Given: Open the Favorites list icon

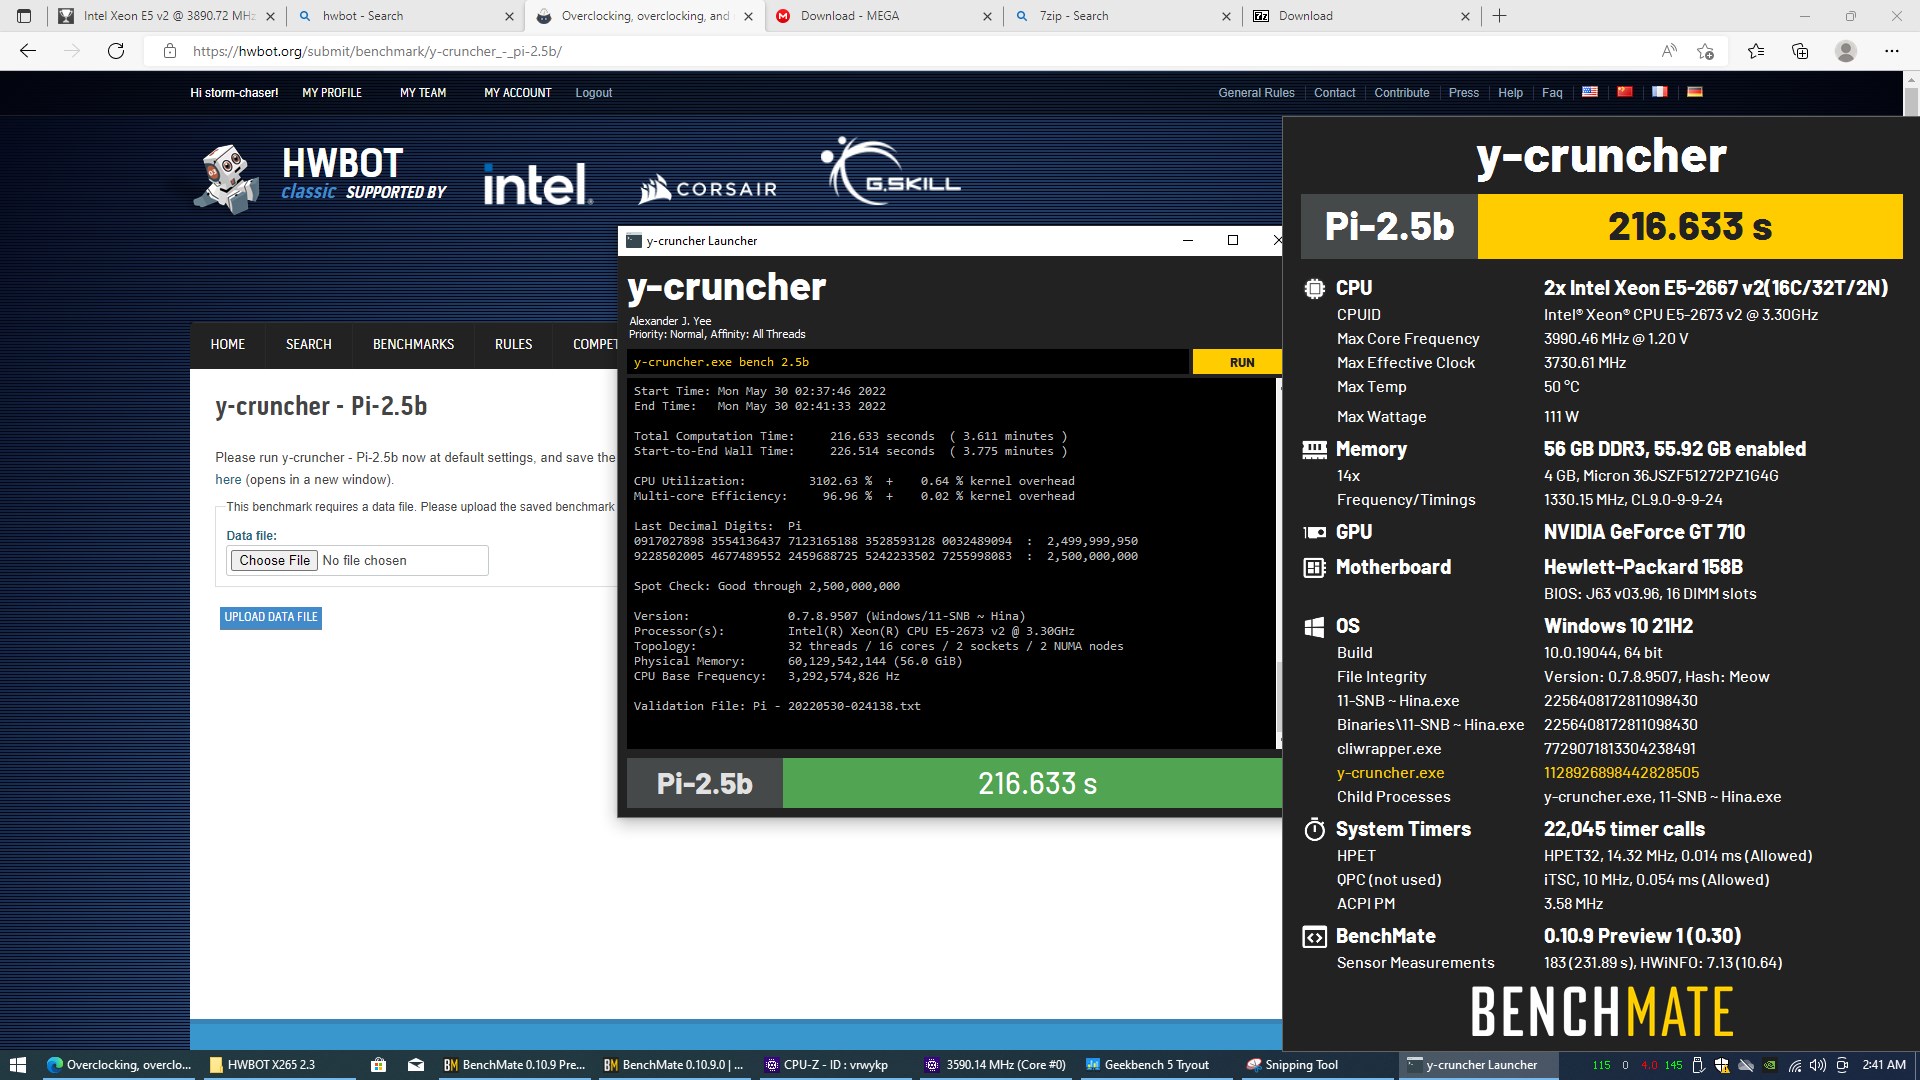Looking at the screenshot, I should [1756, 51].
